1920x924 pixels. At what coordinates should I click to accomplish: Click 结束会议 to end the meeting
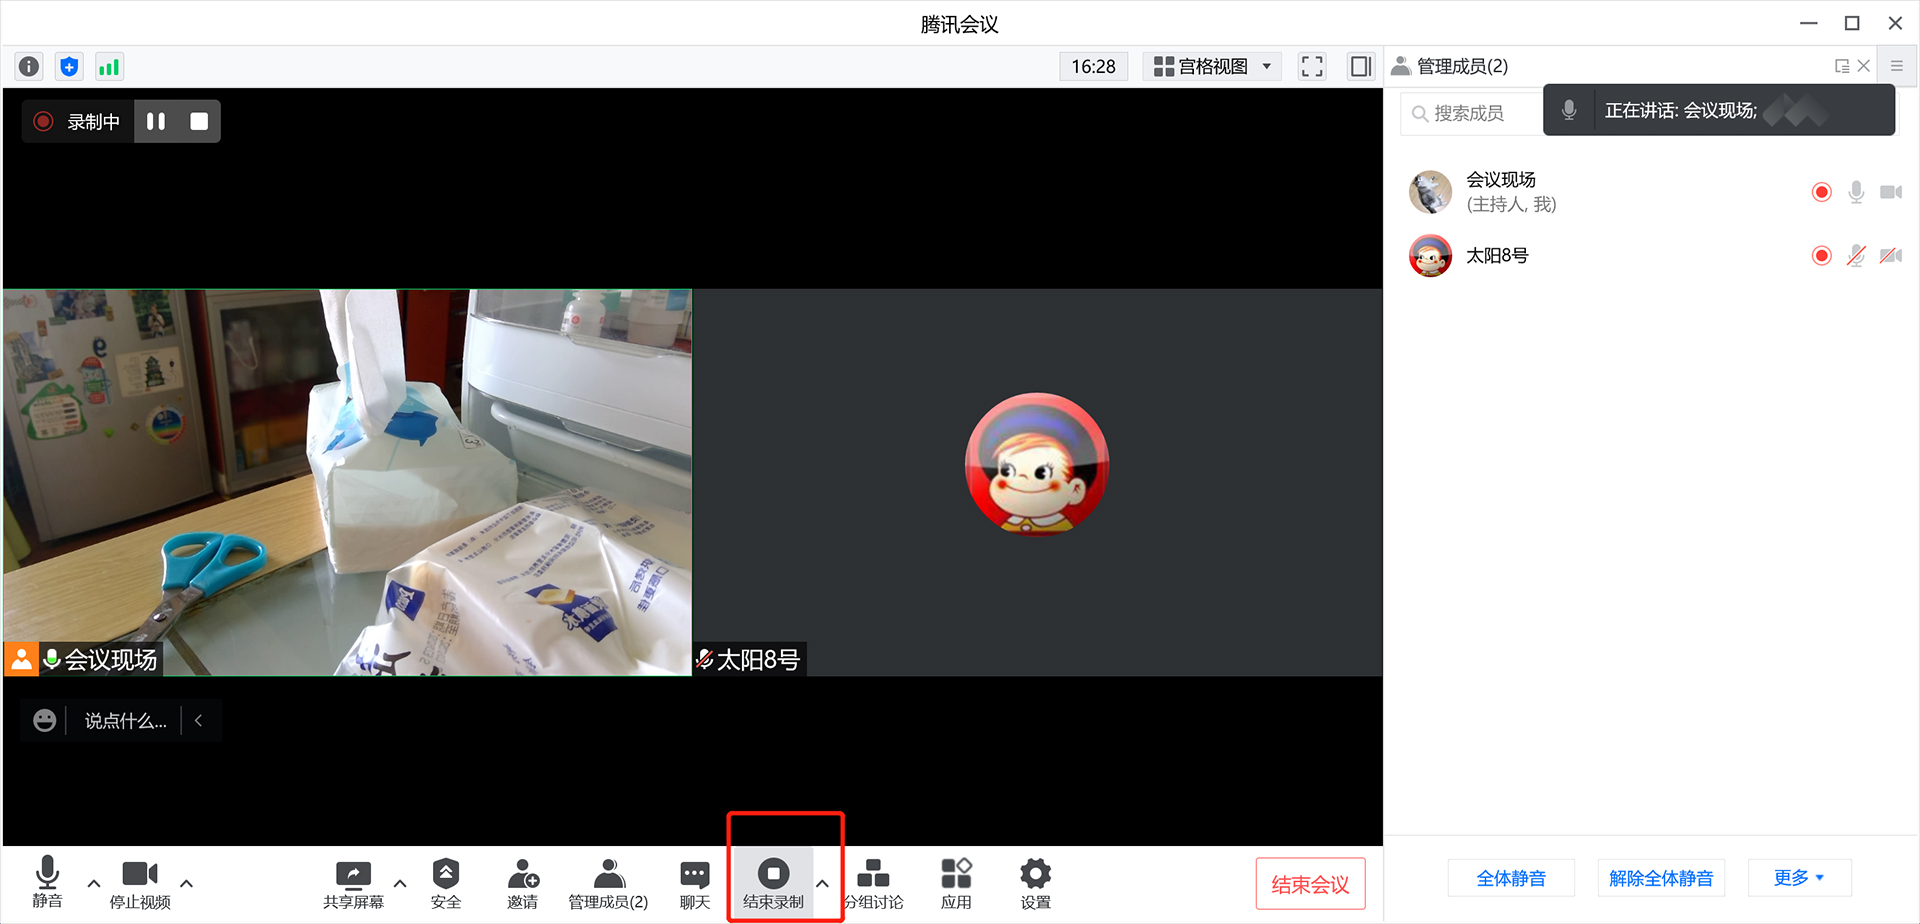[1310, 884]
